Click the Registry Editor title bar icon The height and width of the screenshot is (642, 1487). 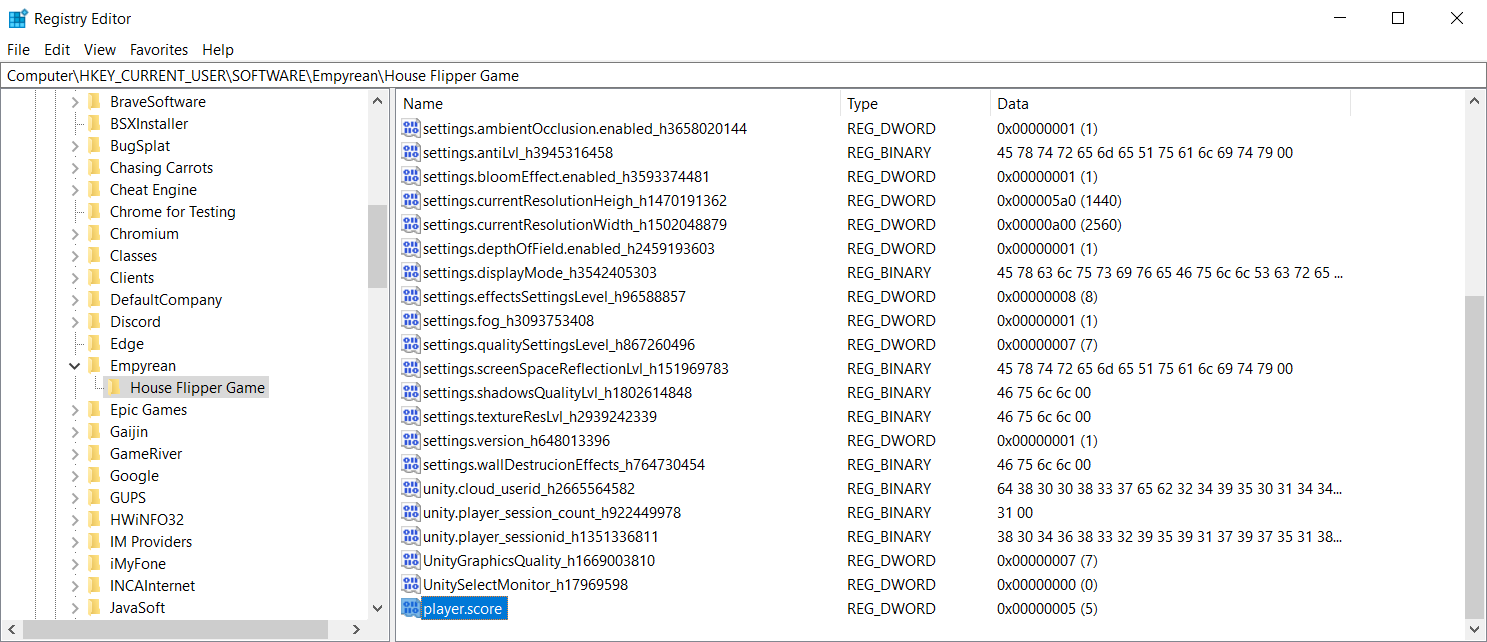(18, 18)
